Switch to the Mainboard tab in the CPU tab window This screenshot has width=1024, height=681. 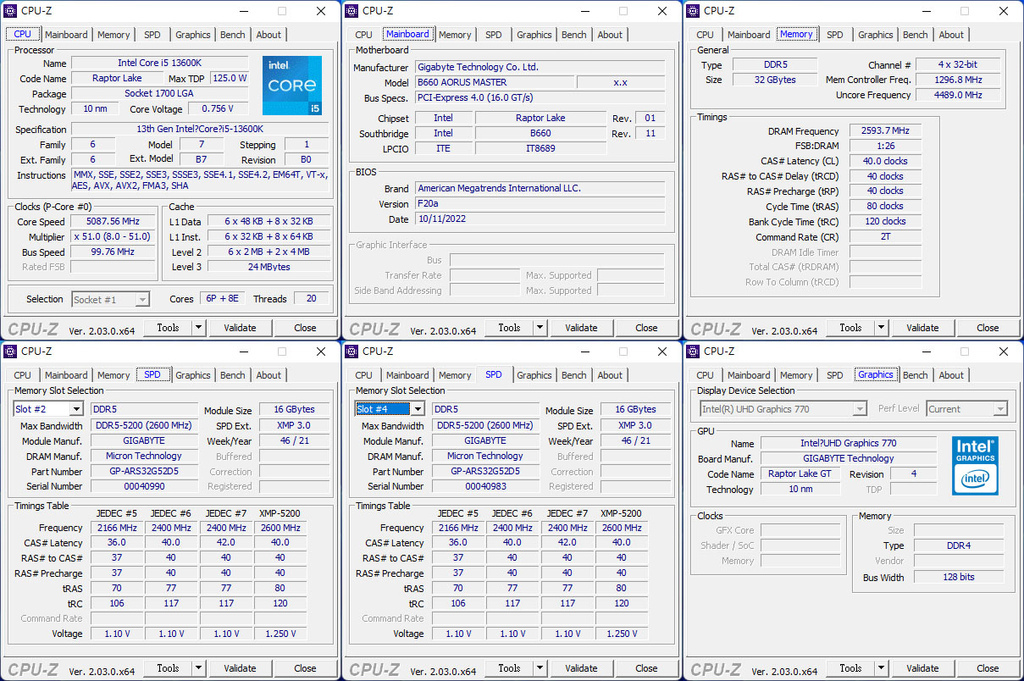[x=66, y=35]
